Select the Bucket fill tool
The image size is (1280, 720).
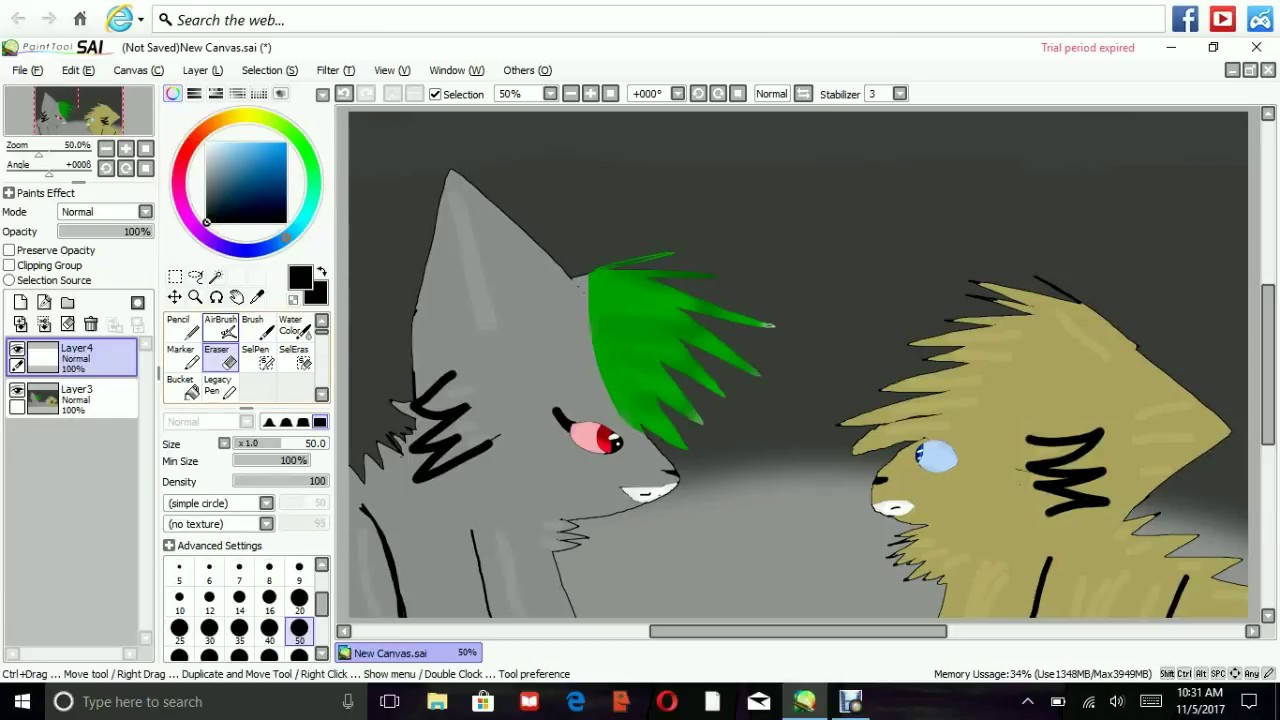pos(183,387)
